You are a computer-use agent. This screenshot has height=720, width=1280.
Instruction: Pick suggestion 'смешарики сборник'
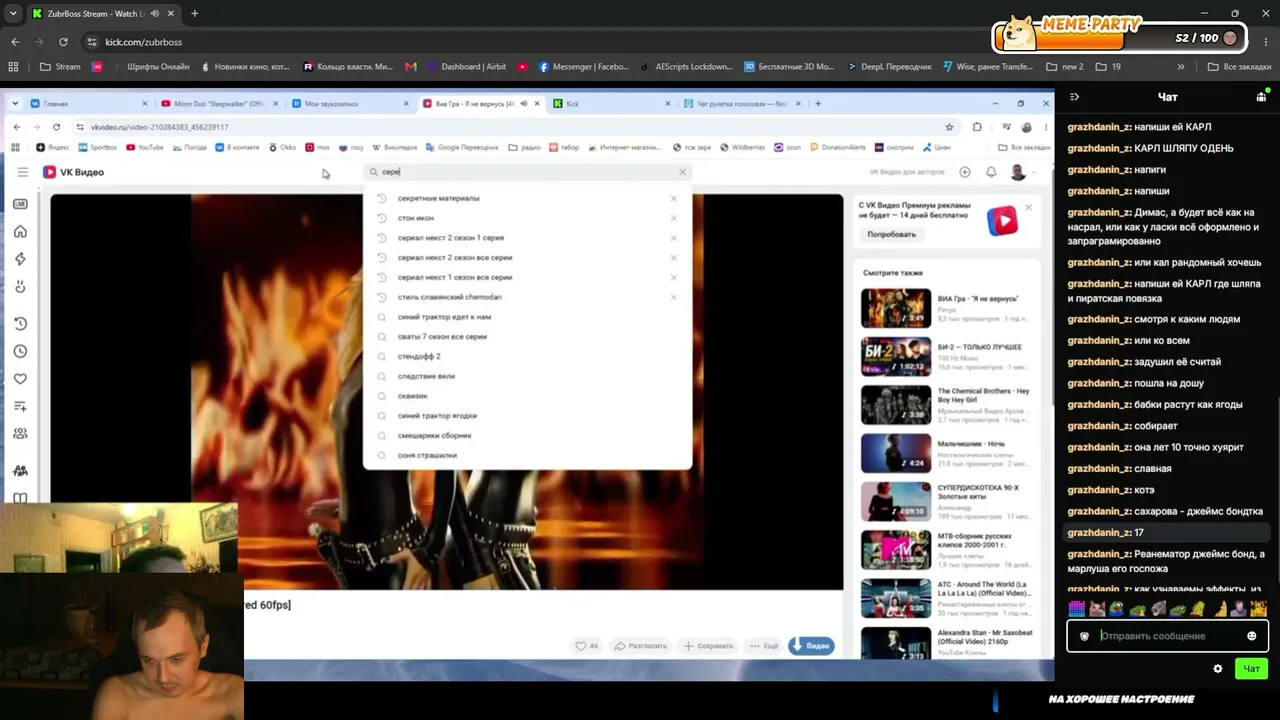[x=434, y=436]
